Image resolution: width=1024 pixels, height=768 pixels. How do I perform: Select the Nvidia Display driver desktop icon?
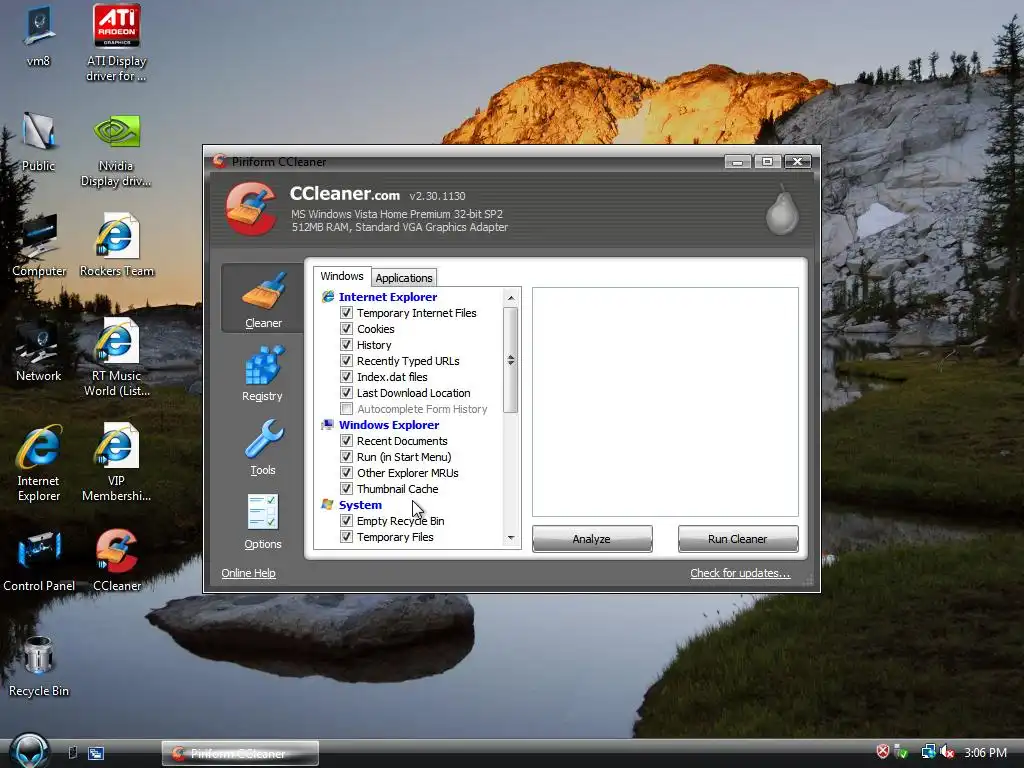pos(116,150)
